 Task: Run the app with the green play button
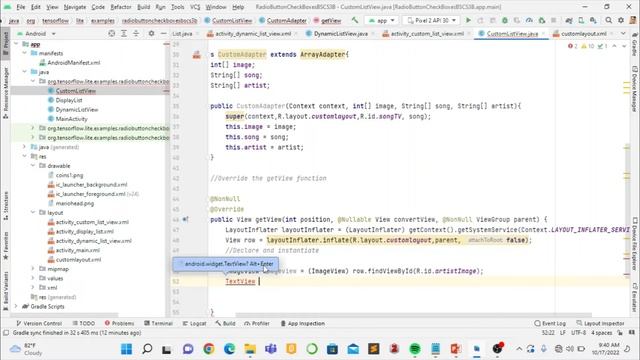pyautogui.click(x=468, y=20)
